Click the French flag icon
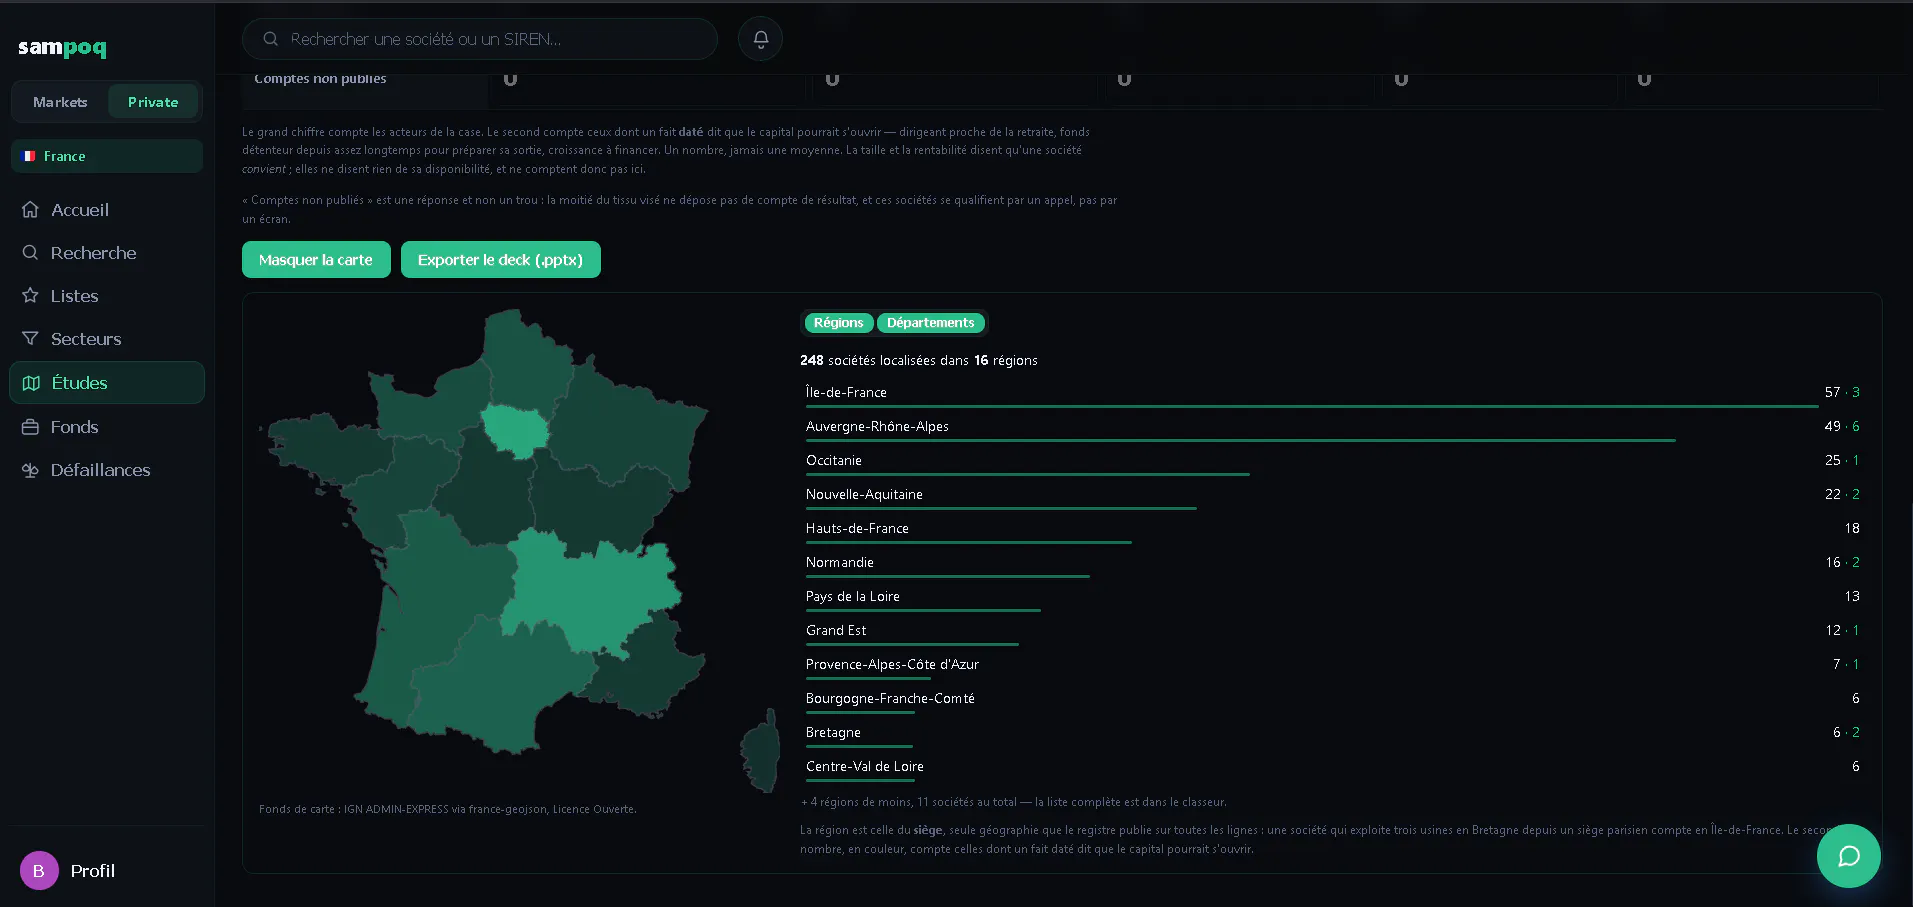This screenshot has height=907, width=1913. (x=29, y=156)
